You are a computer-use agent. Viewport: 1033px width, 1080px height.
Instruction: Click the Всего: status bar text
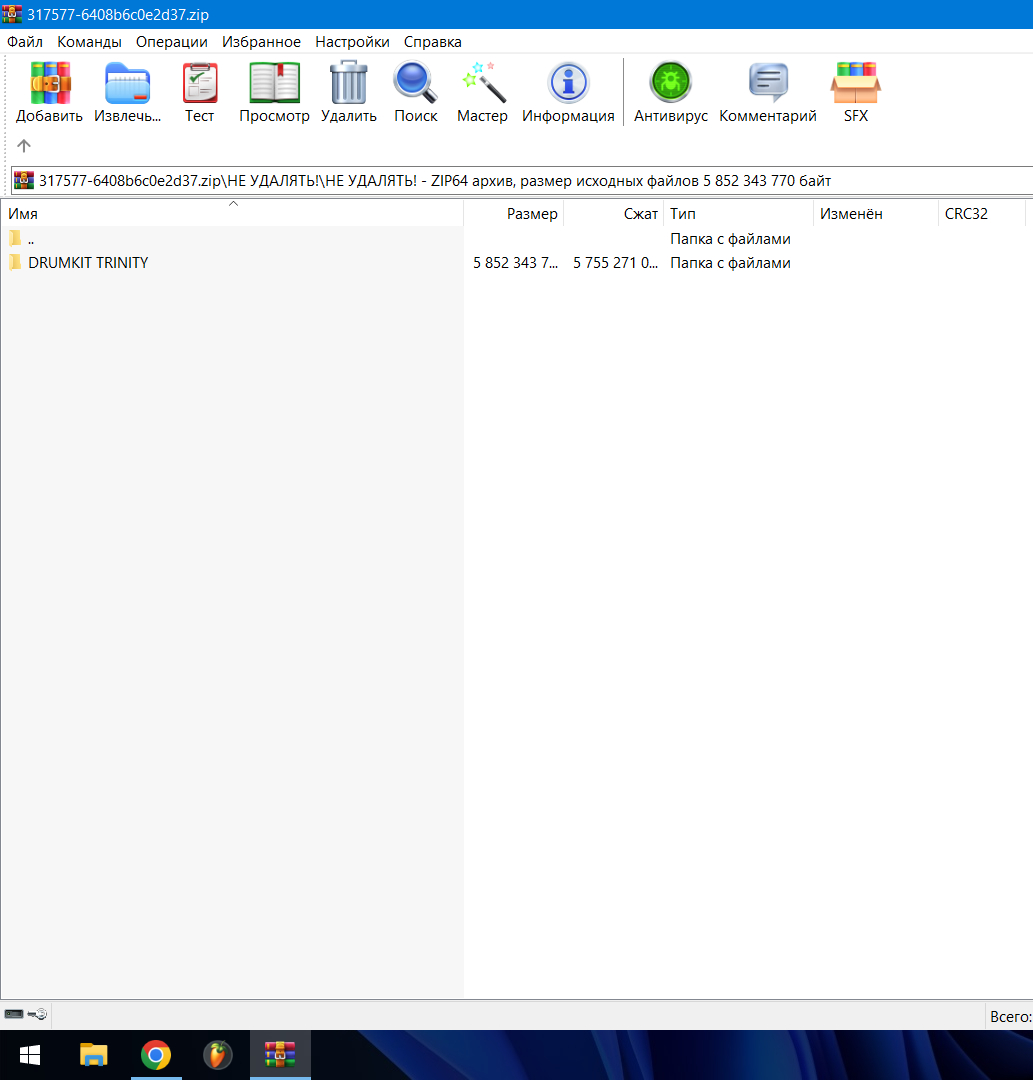[x=1010, y=1017]
